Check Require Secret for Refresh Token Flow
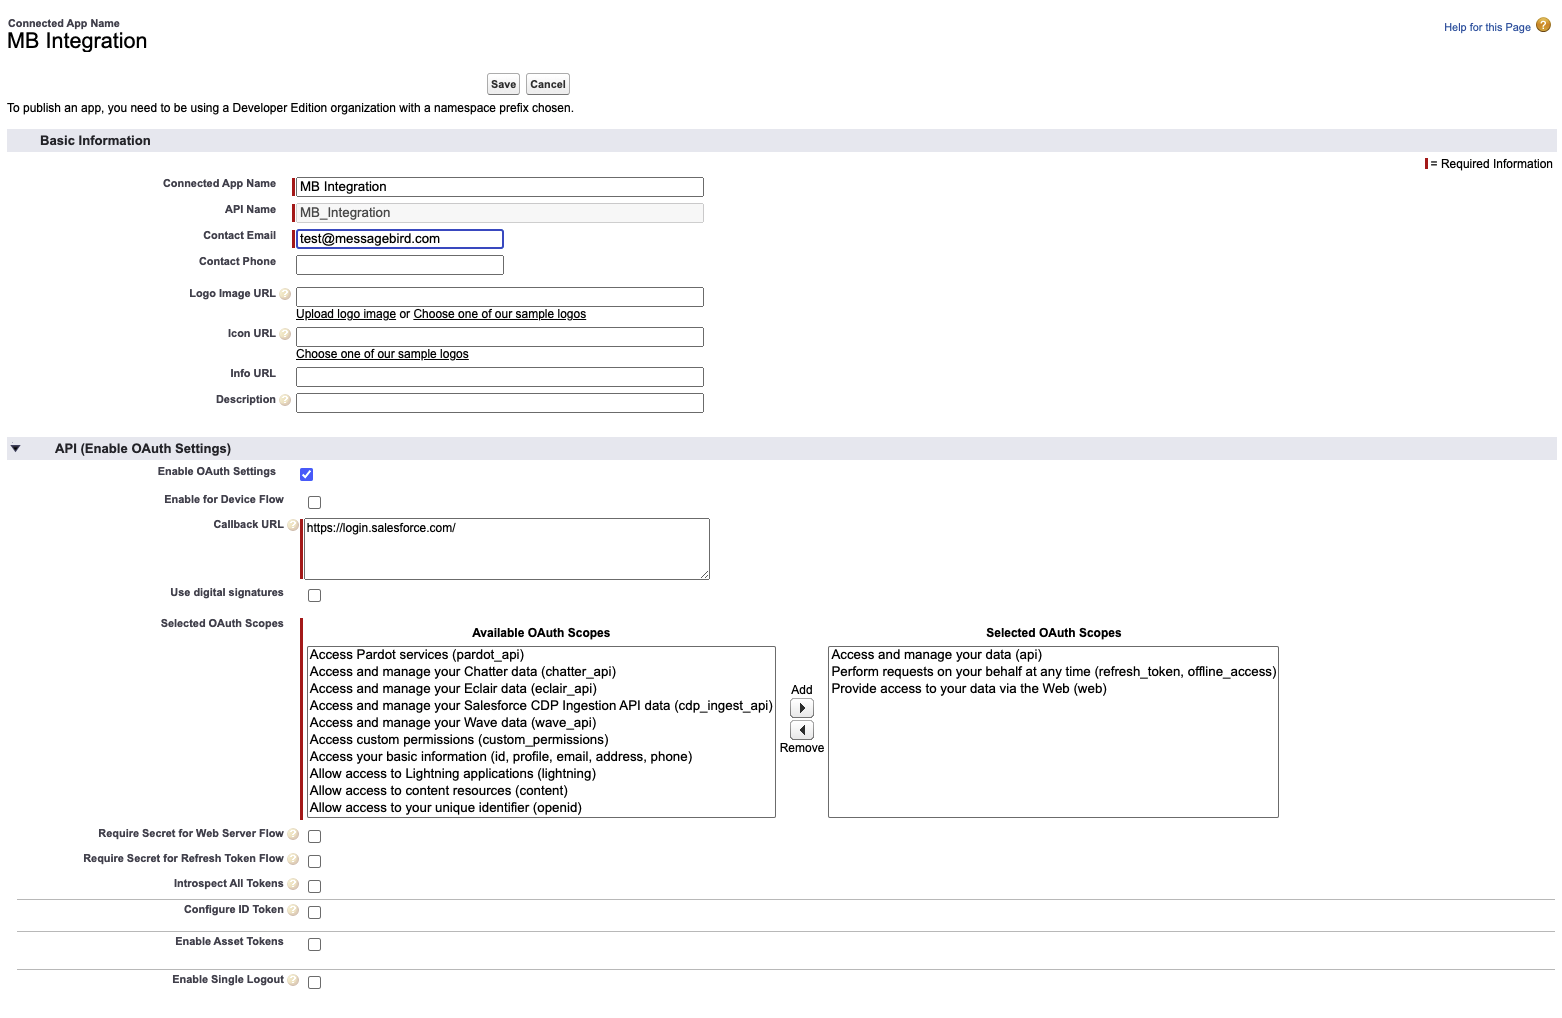This screenshot has width=1562, height=1018. point(314,861)
